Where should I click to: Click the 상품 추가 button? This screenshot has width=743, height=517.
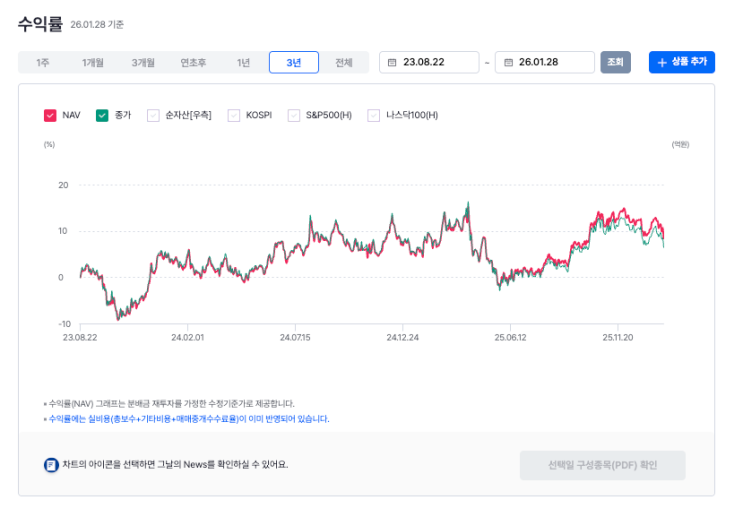tap(682, 62)
